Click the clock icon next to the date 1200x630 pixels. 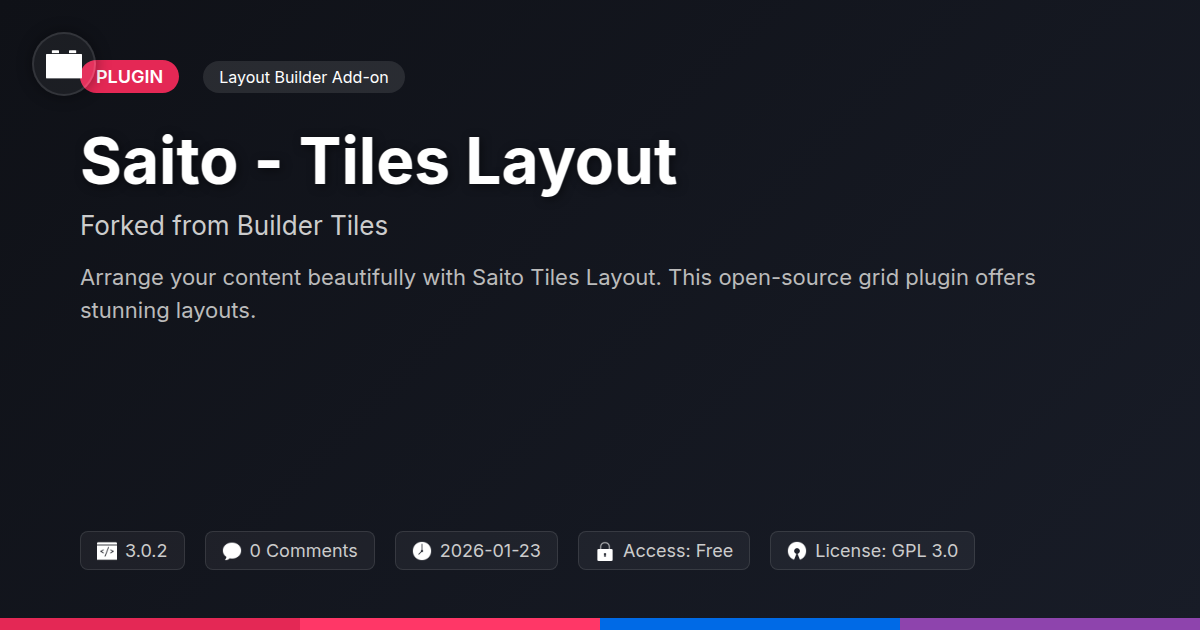[422, 551]
